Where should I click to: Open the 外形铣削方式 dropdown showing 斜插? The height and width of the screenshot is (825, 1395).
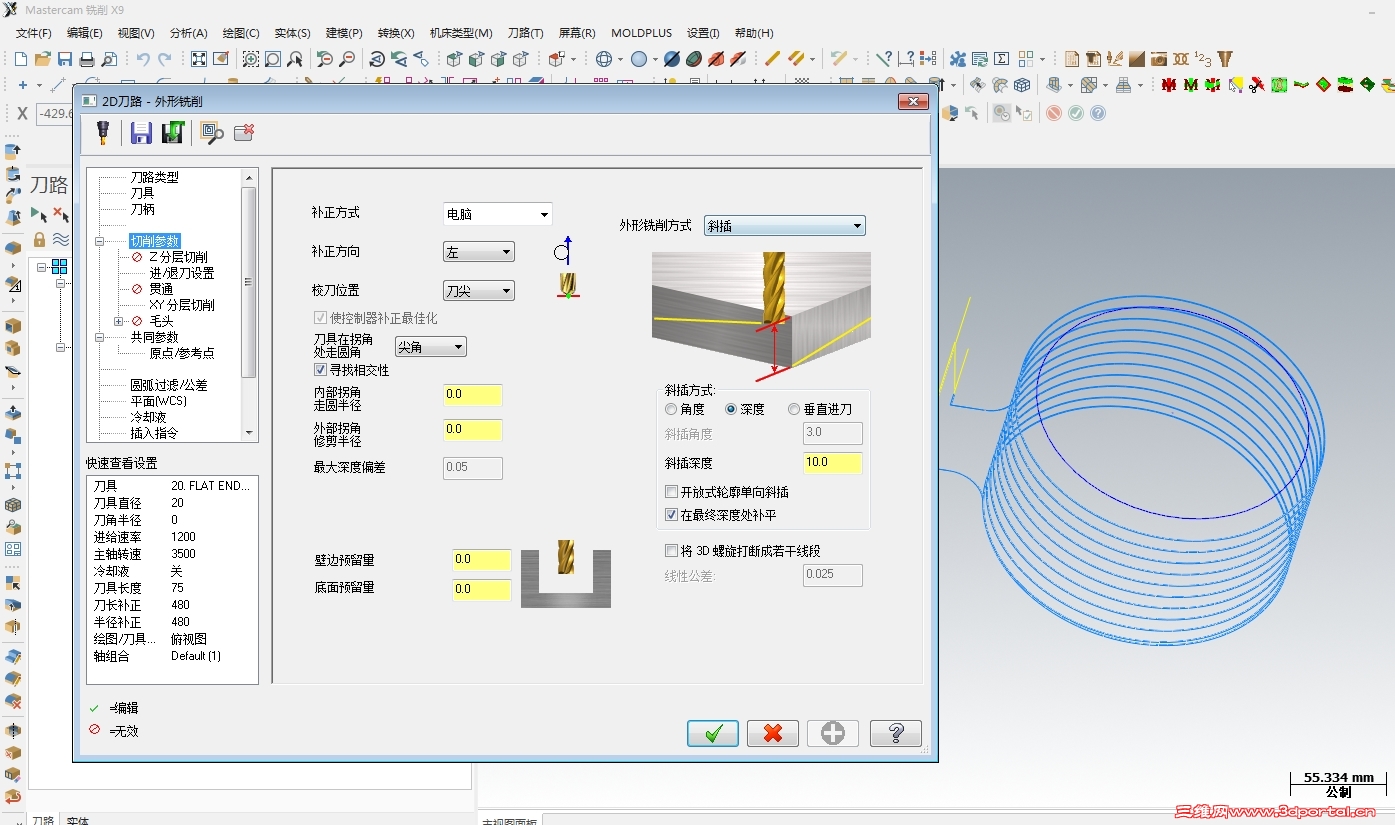785,226
